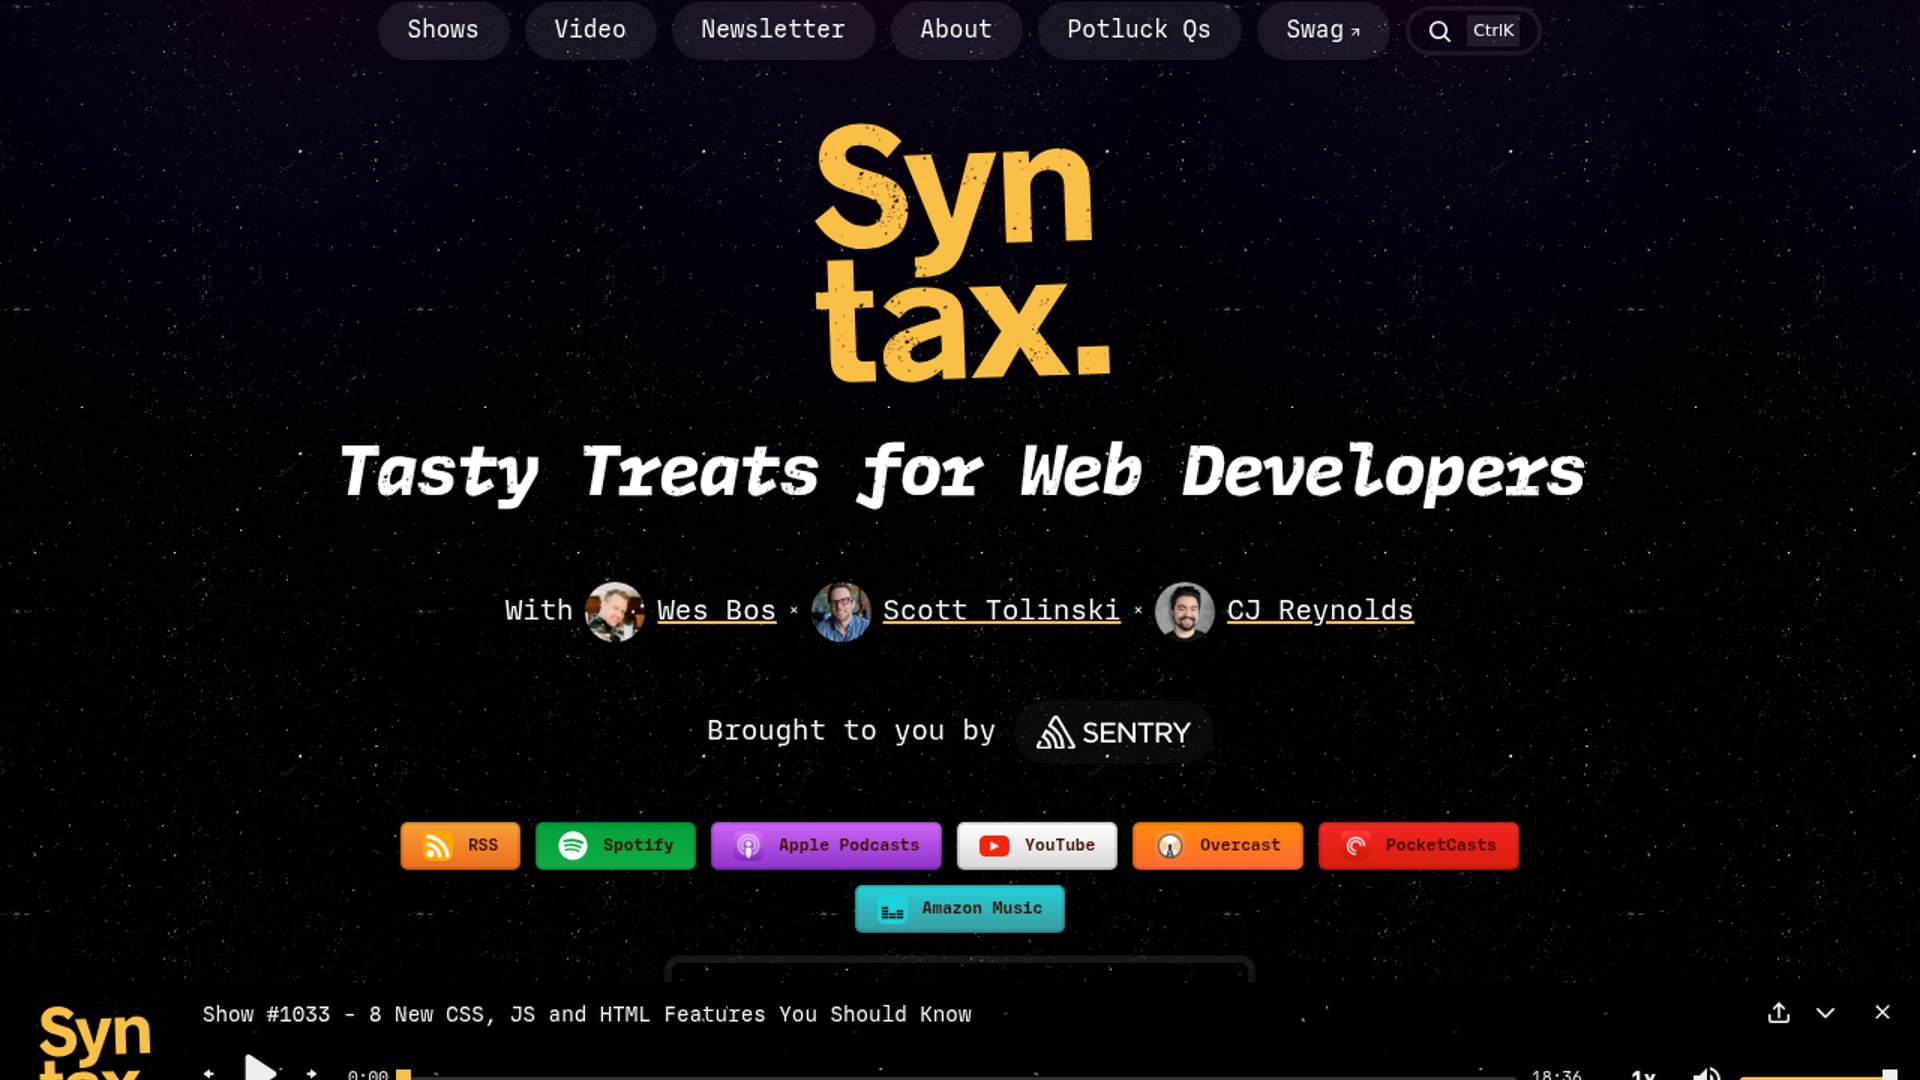
Task: Mute audio using the speaker icon
Action: (x=1707, y=1073)
